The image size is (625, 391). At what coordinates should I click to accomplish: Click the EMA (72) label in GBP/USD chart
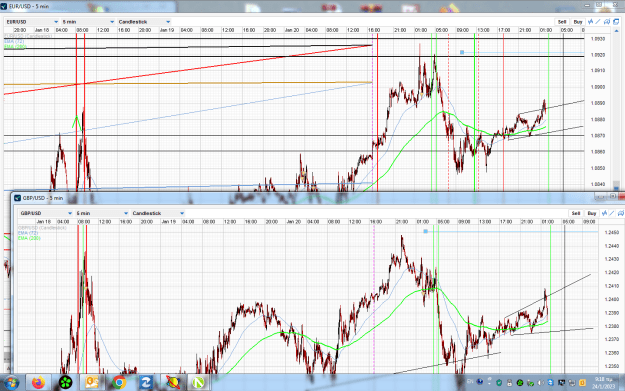[x=28, y=233]
